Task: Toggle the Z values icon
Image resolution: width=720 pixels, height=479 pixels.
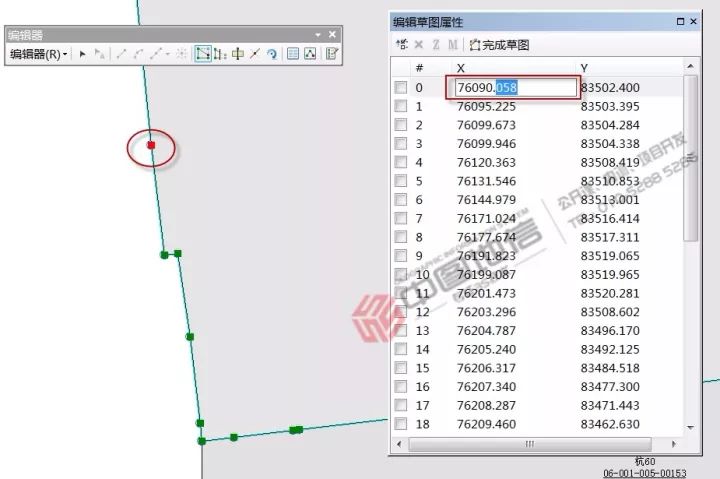Action: point(436,45)
